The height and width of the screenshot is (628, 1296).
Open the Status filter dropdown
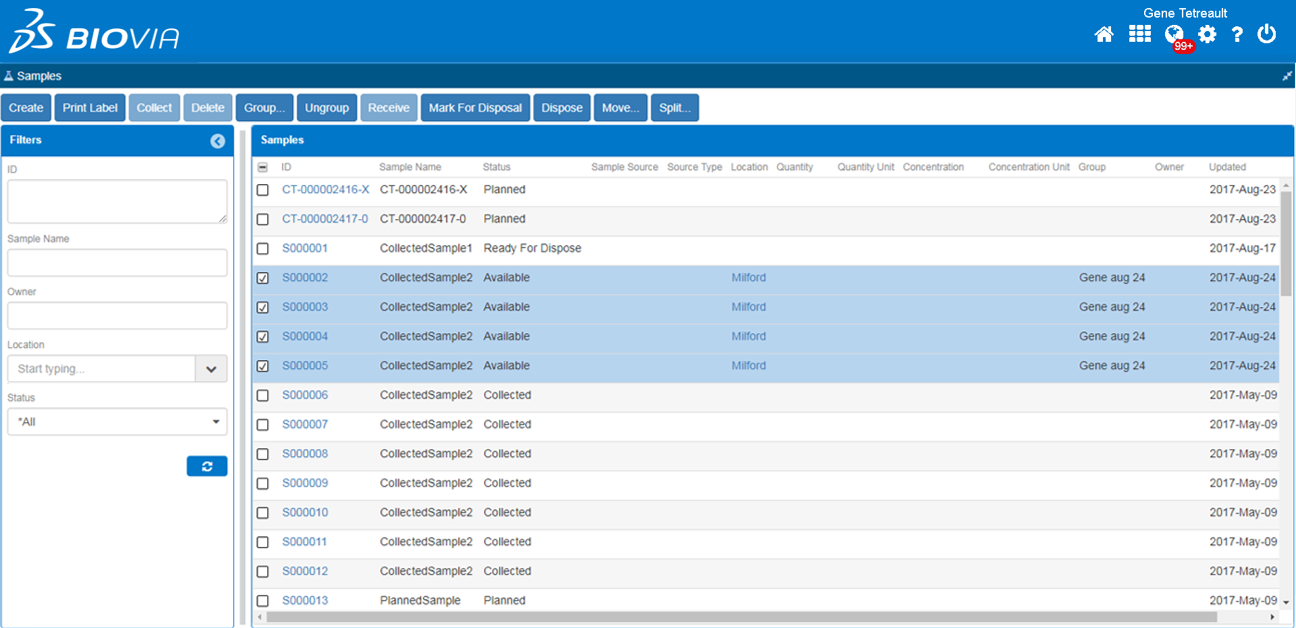point(117,422)
